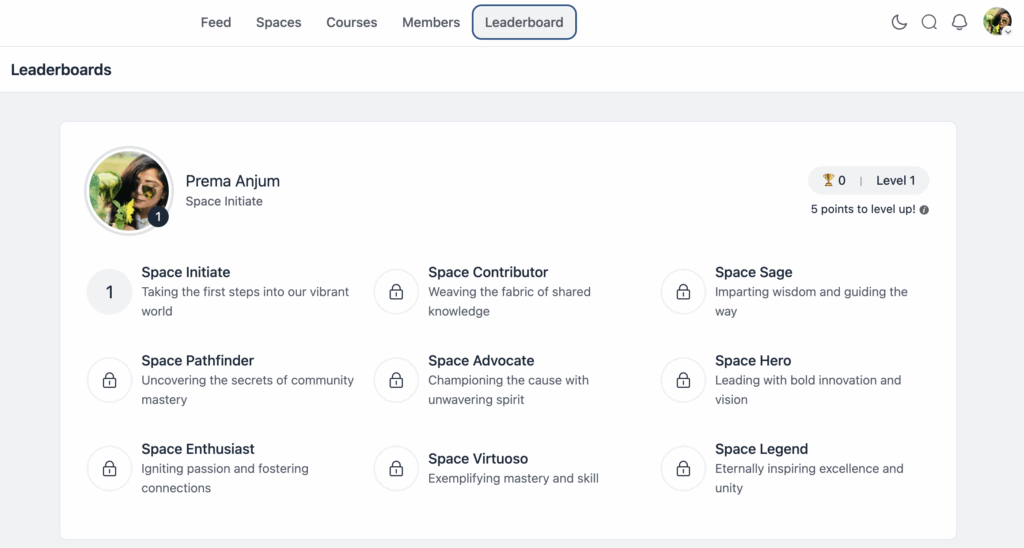Click the Prema Anjum name
Screen dimensions: 1024x548
232,181
